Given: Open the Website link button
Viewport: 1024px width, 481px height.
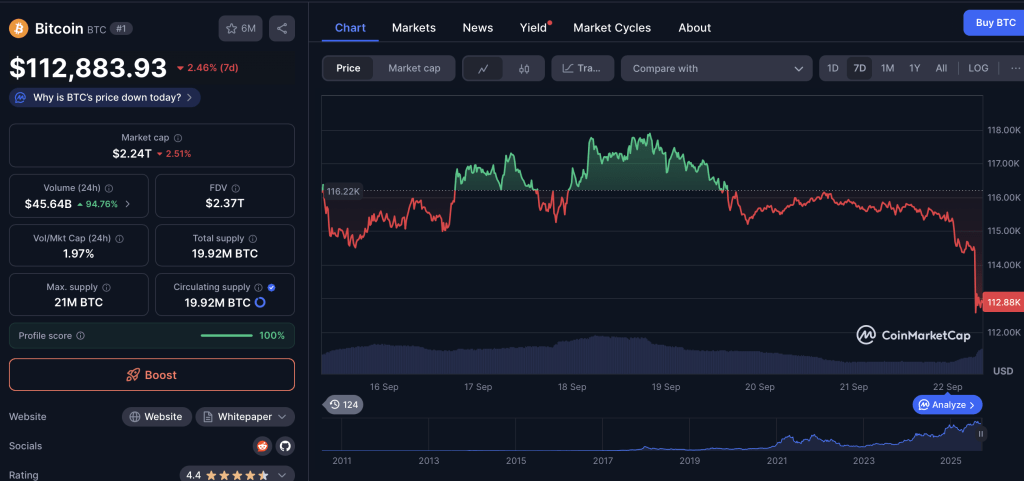Looking at the screenshot, I should 157,416.
